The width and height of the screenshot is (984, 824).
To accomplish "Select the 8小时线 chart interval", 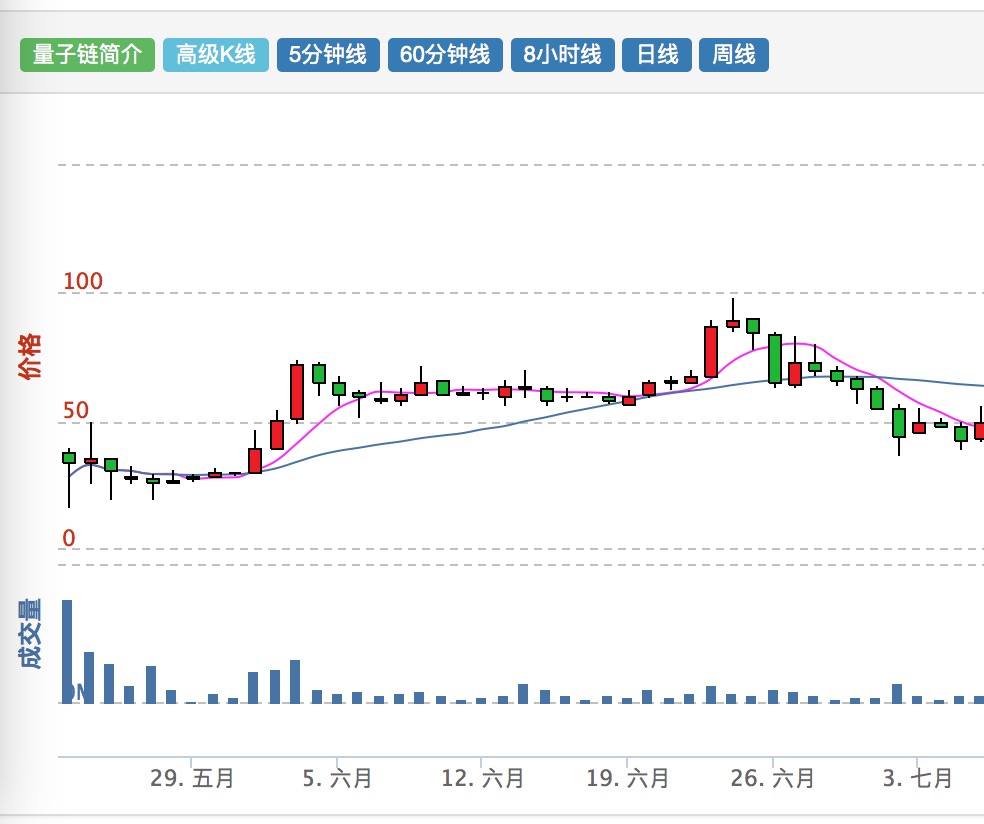I will pos(562,55).
